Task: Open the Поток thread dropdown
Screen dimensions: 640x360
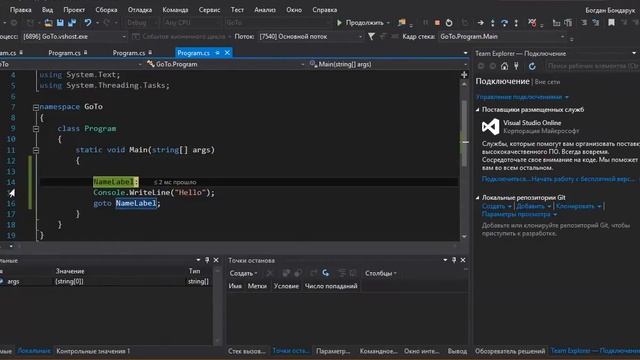Action: [311, 37]
